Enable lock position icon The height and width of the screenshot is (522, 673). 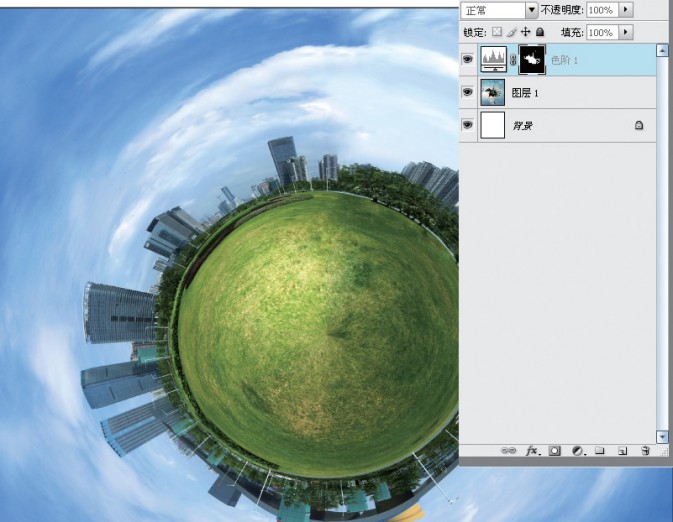point(525,32)
